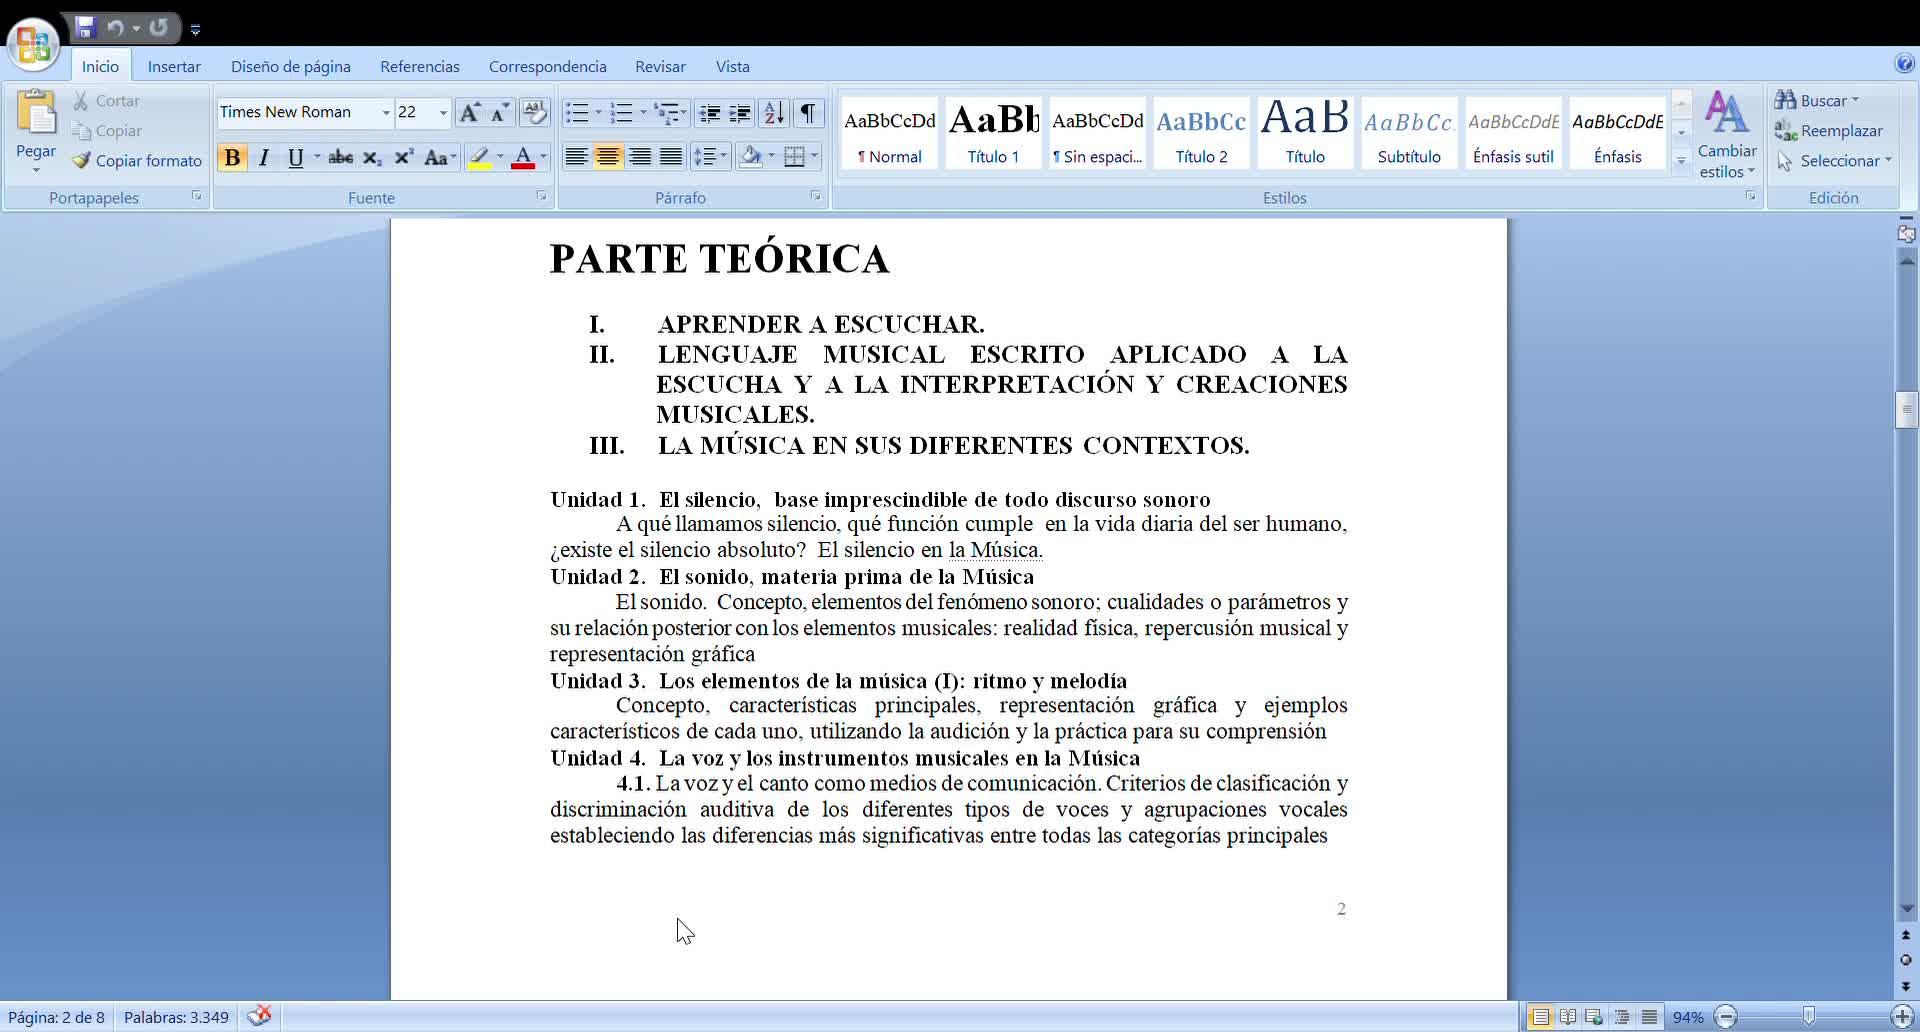Viewport: 1920px width, 1032px height.
Task: Align text right
Action: (x=639, y=158)
